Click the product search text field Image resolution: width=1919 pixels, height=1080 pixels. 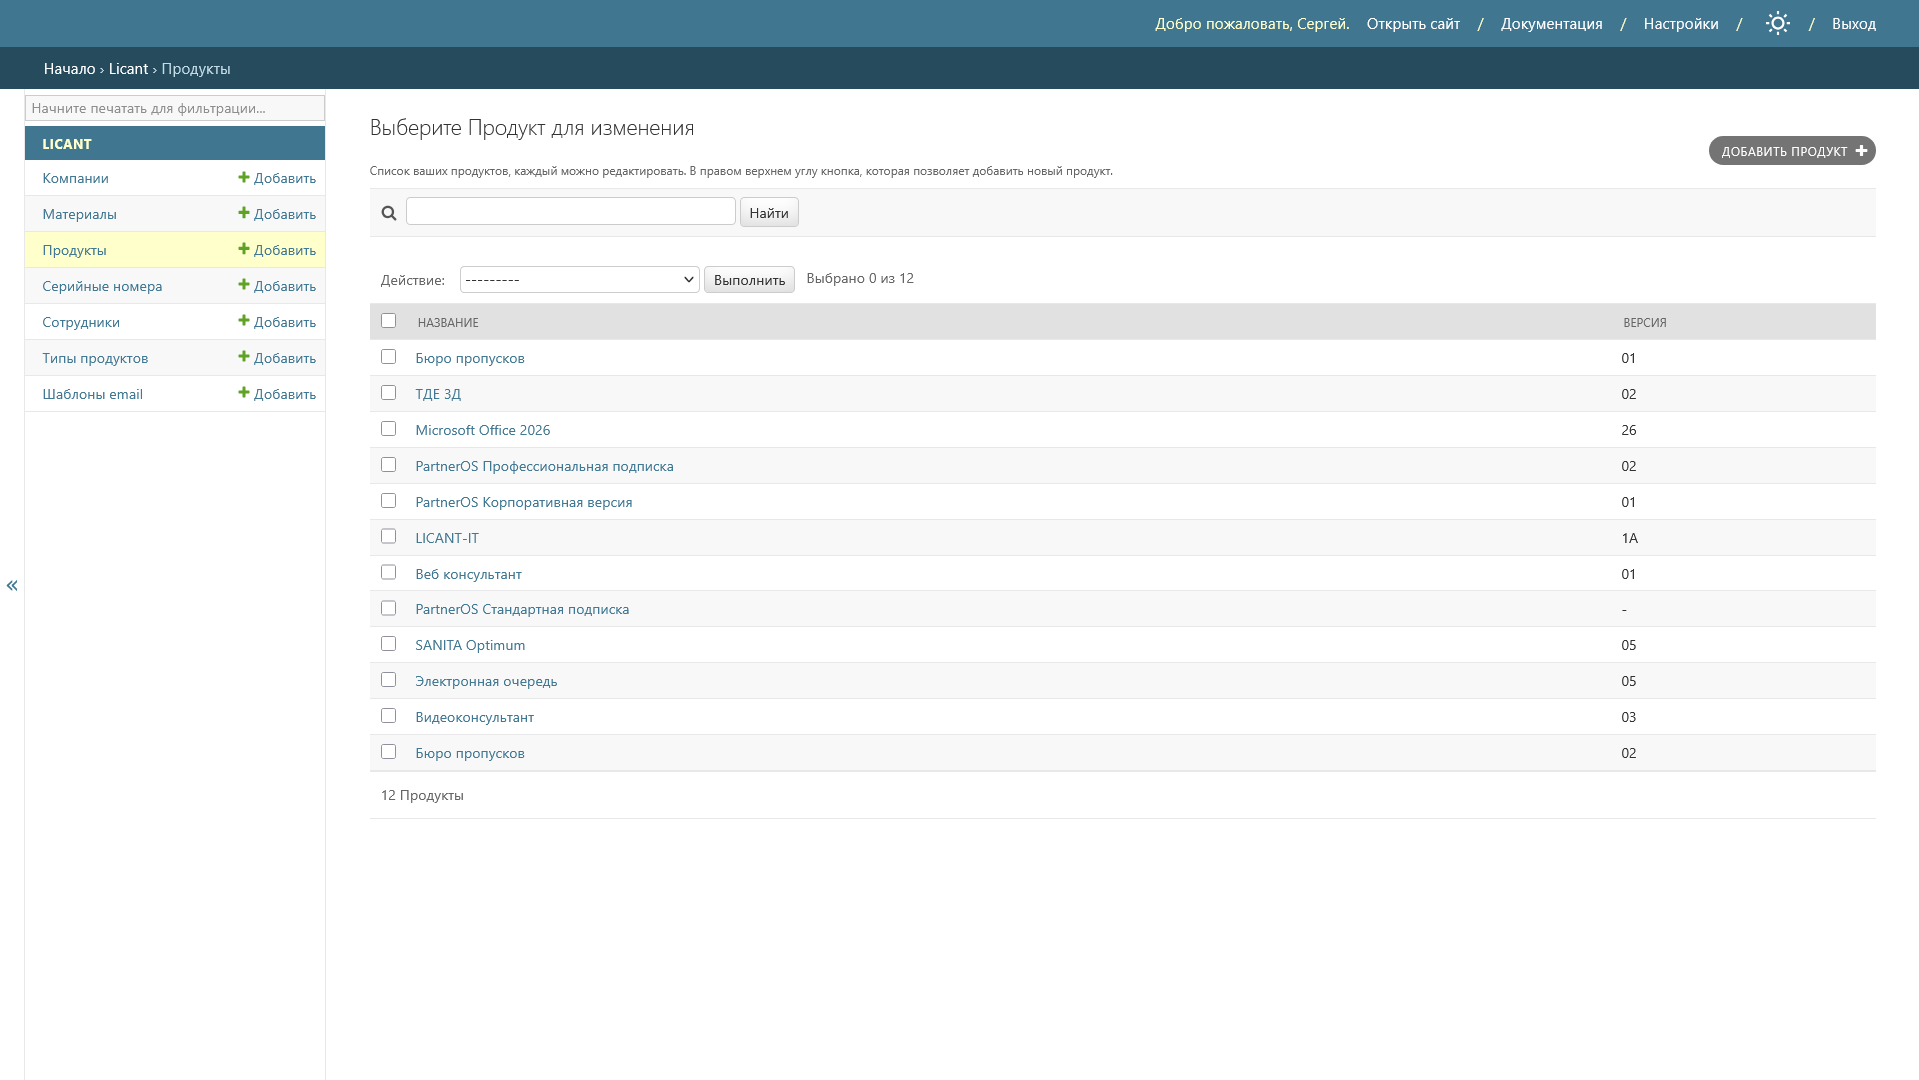[570, 212]
